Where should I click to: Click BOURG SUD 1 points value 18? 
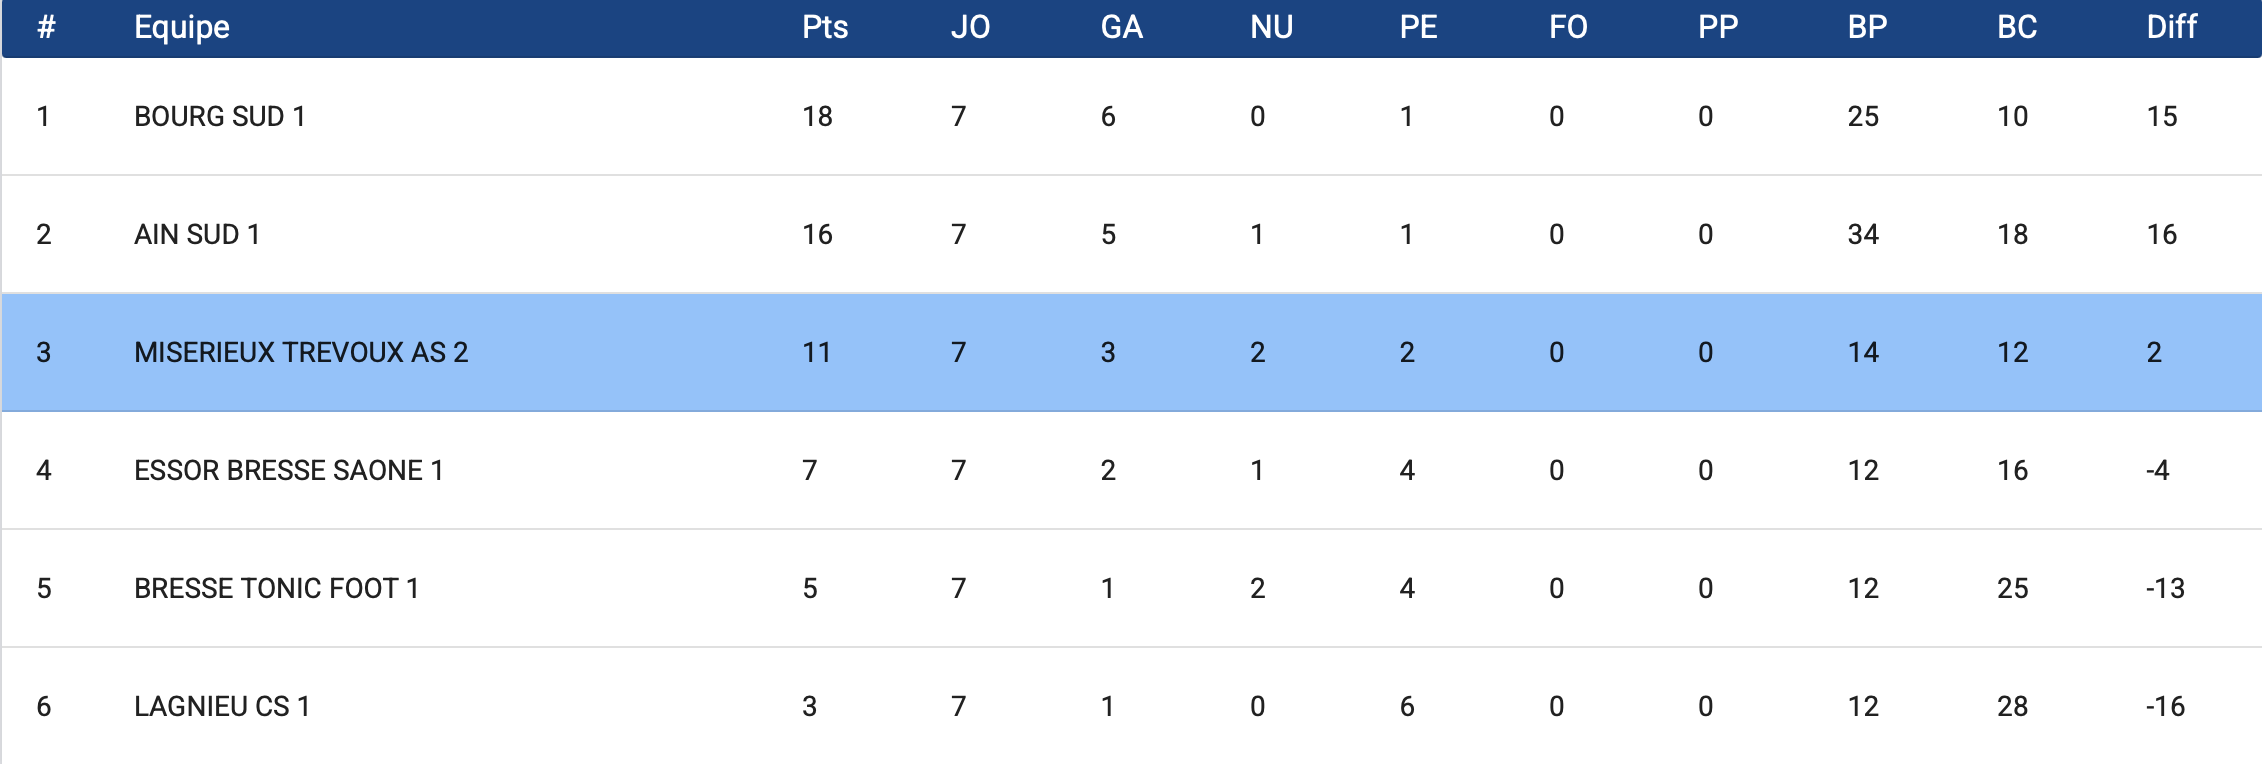click(x=817, y=117)
